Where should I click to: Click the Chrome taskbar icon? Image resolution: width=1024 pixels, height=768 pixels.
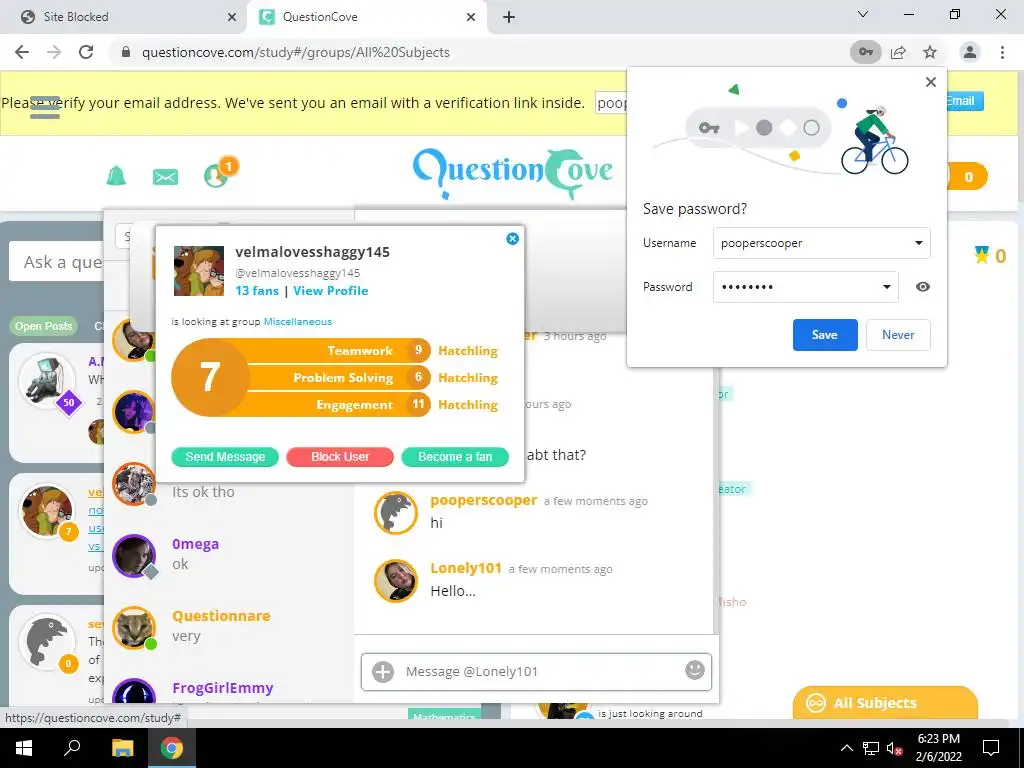click(x=172, y=748)
